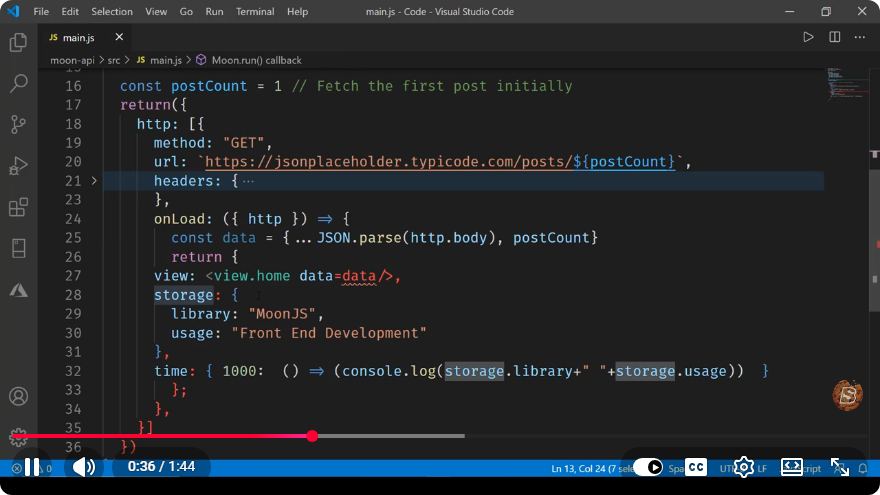The width and height of the screenshot is (880, 495).
Task: Click the Run Code play icon
Action: 808,37
